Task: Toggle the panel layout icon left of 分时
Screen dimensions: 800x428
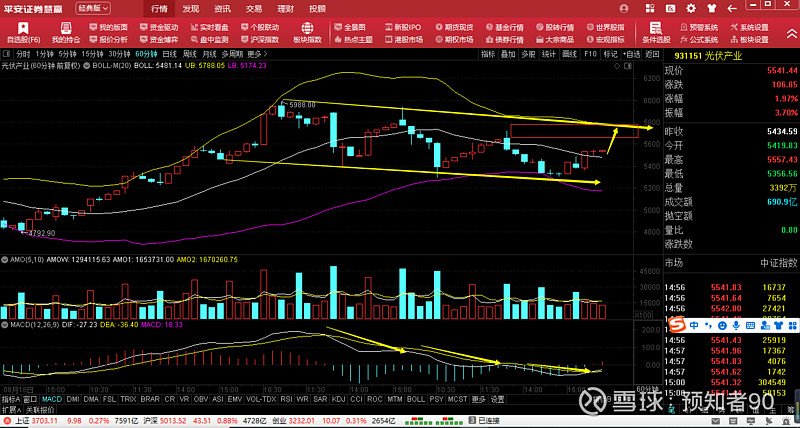Action: click(x=6, y=54)
